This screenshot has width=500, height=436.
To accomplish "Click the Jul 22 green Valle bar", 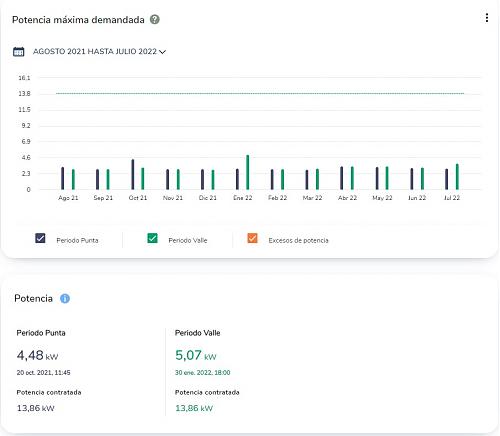I will point(457,177).
